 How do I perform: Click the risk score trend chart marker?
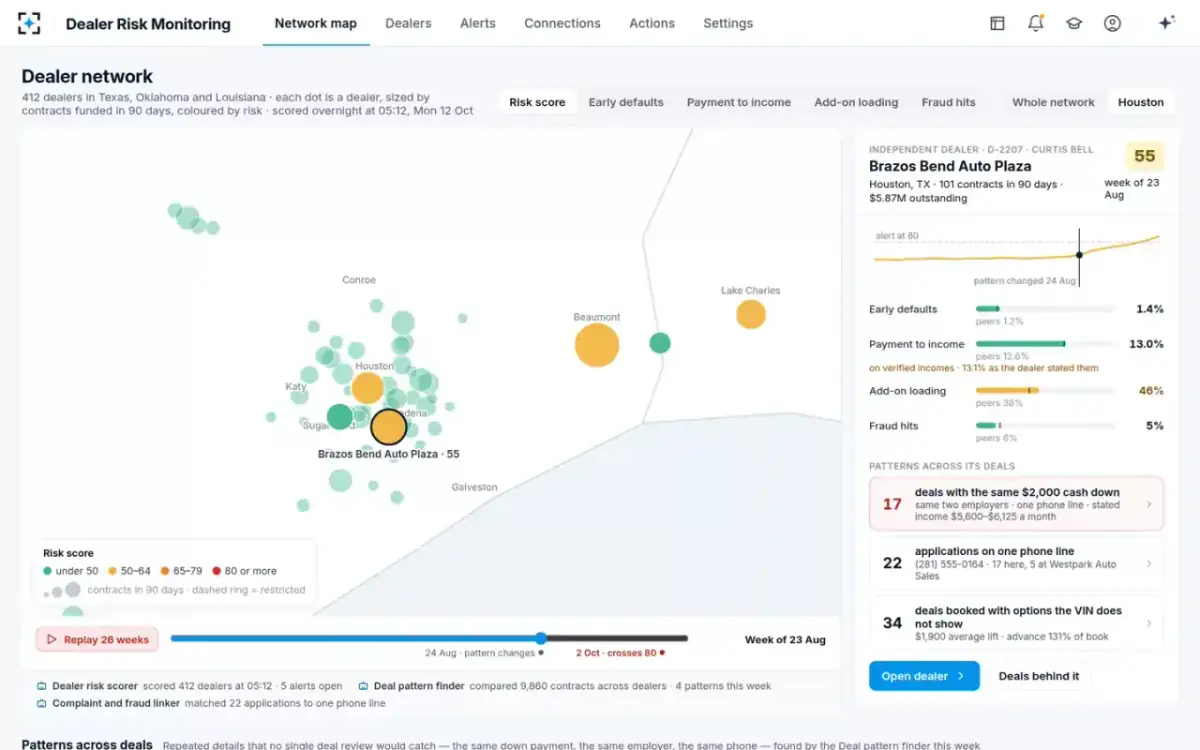pos(1079,255)
